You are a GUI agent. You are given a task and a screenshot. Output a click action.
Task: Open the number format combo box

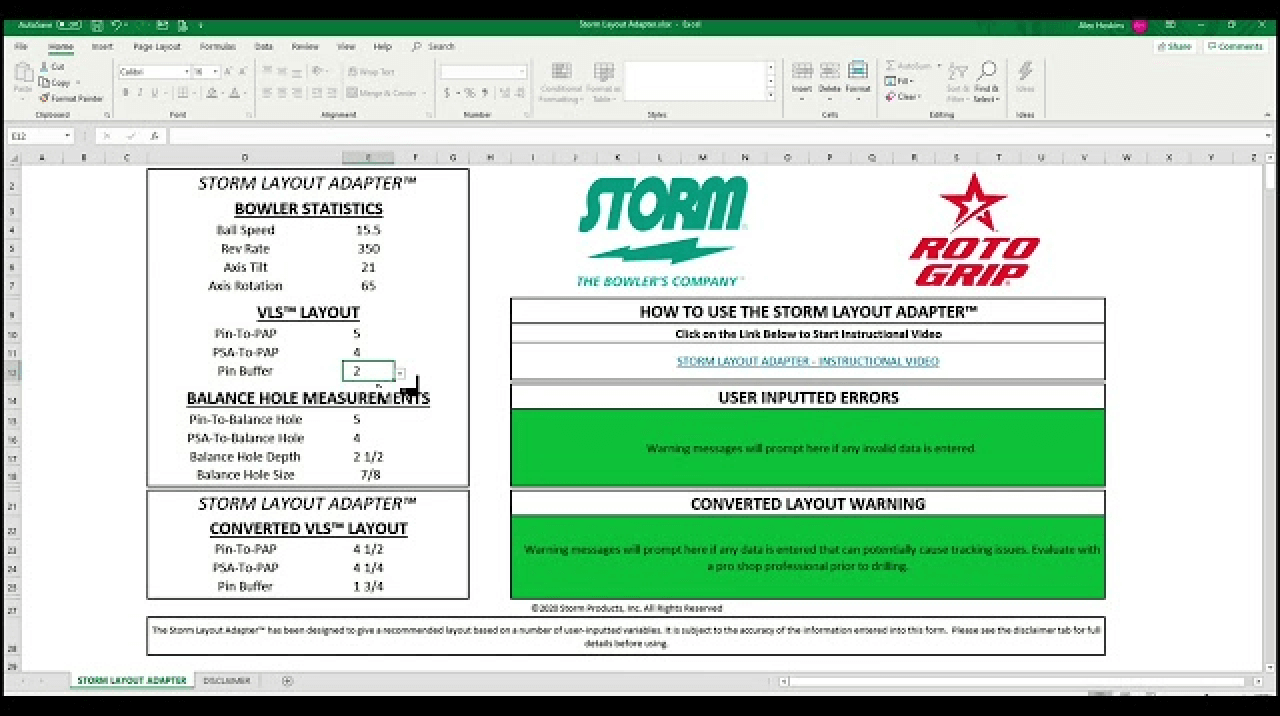coord(483,72)
